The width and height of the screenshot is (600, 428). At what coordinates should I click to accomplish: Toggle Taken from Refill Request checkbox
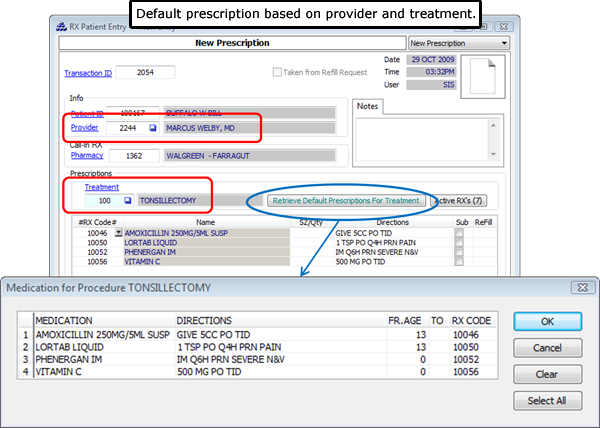279,73
